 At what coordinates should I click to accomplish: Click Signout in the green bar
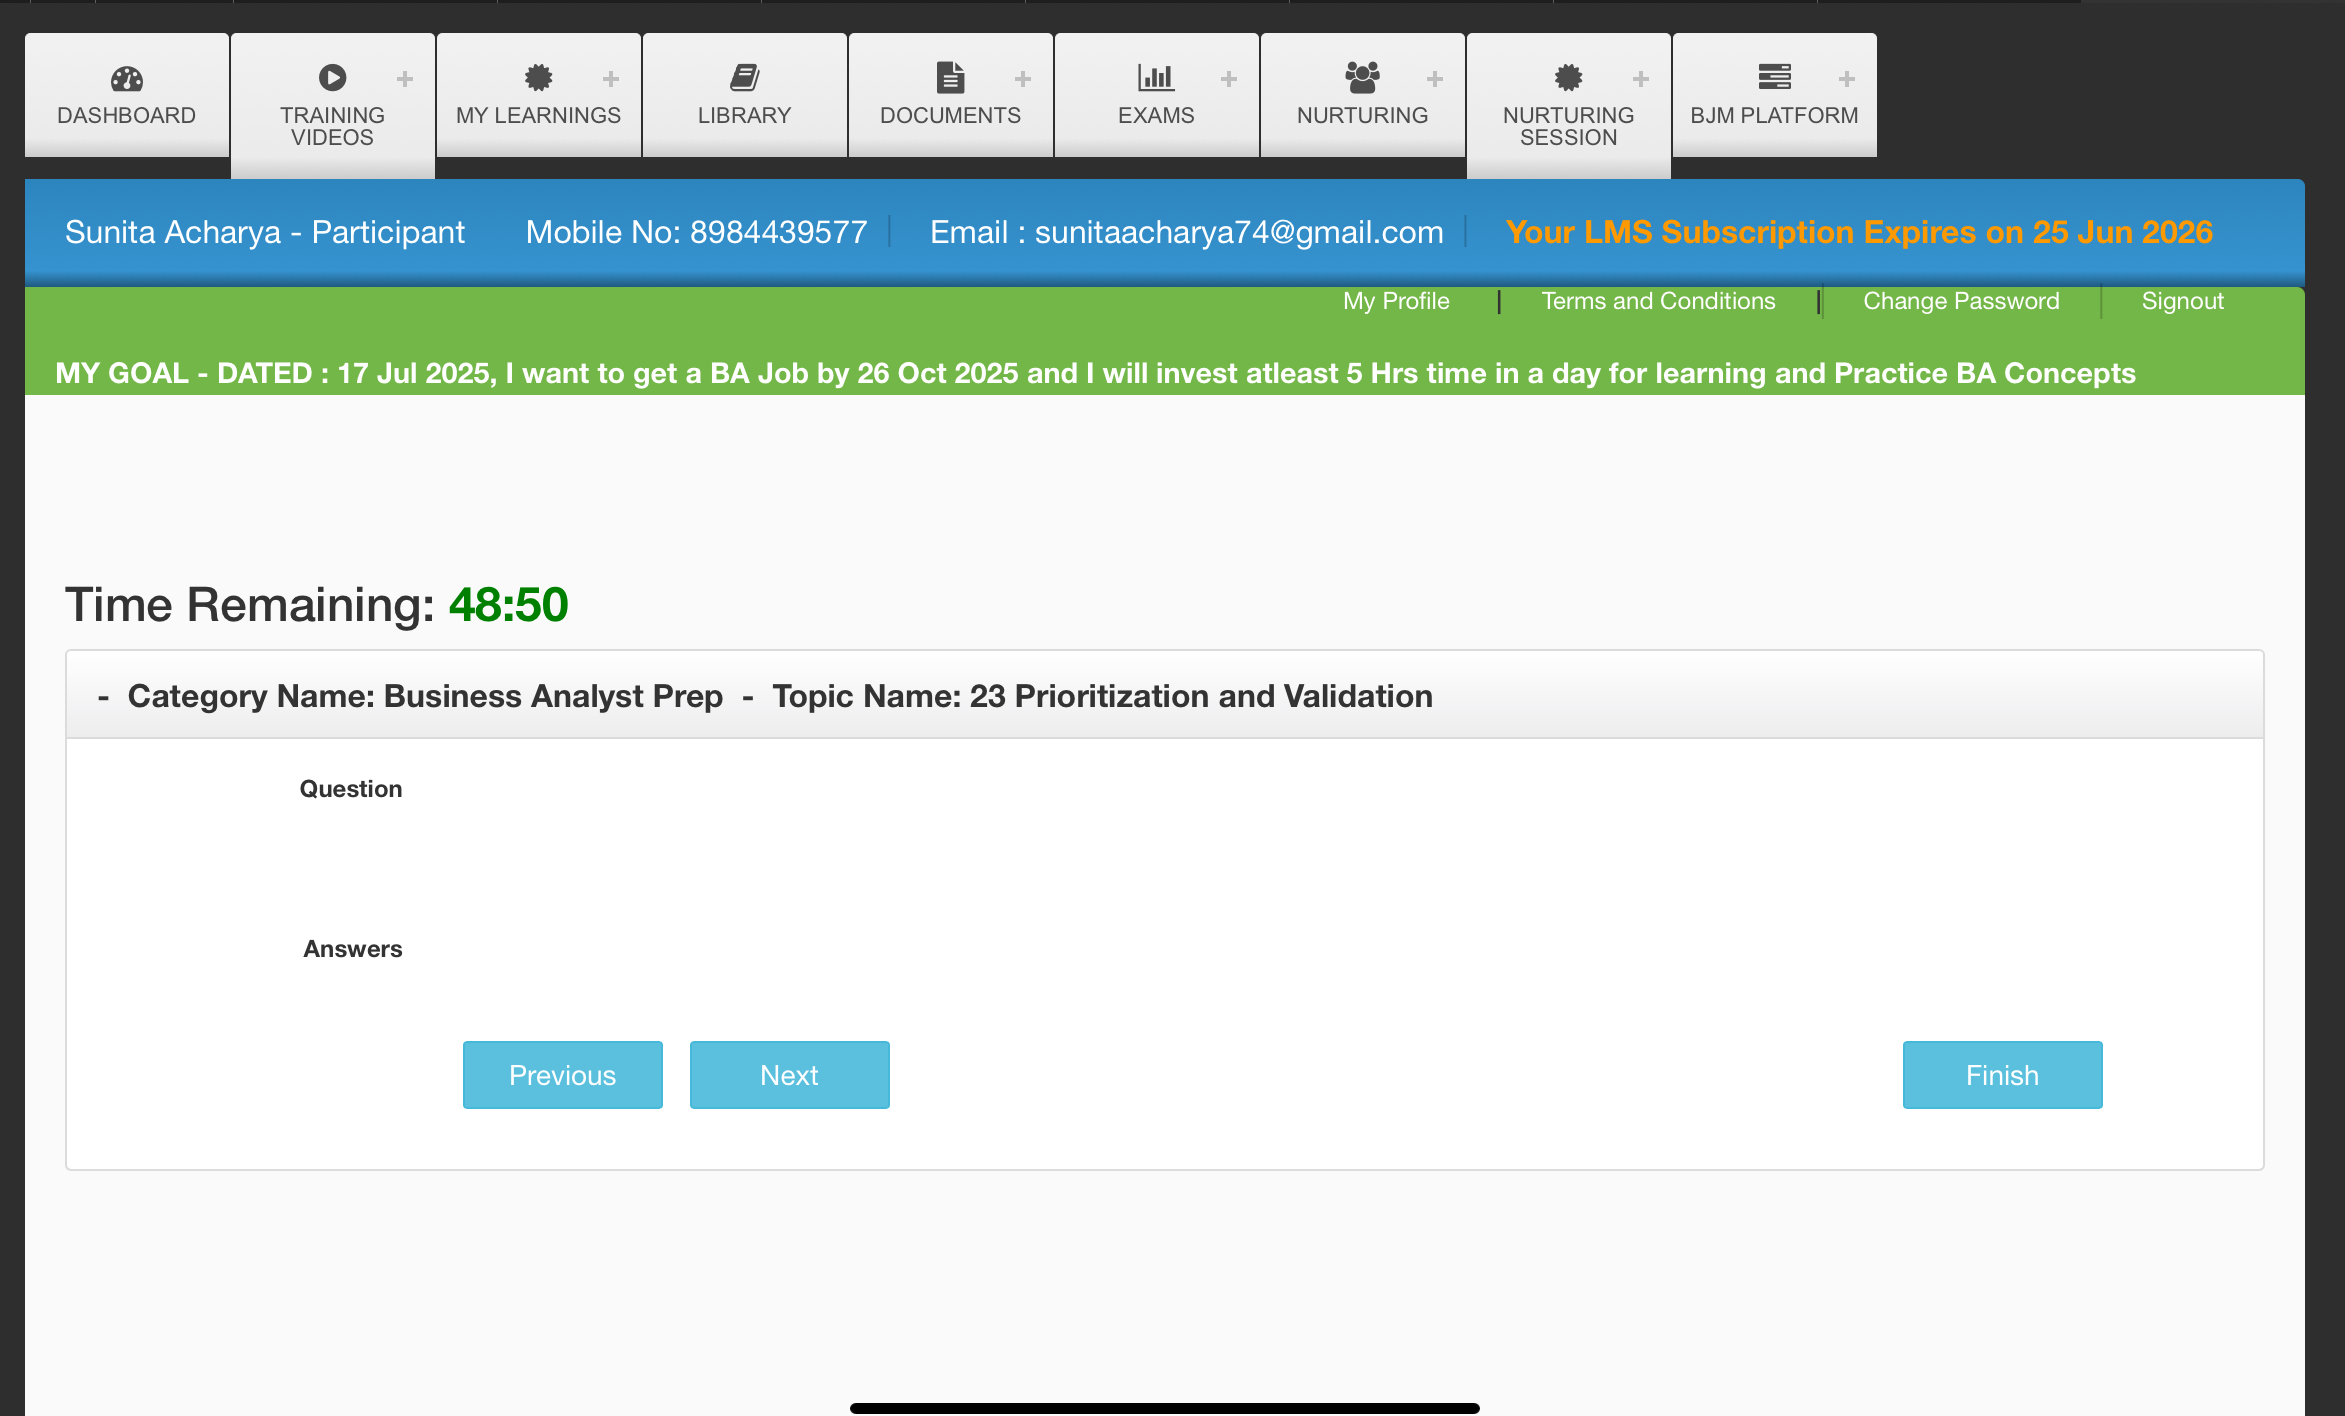pyautogui.click(x=2182, y=301)
